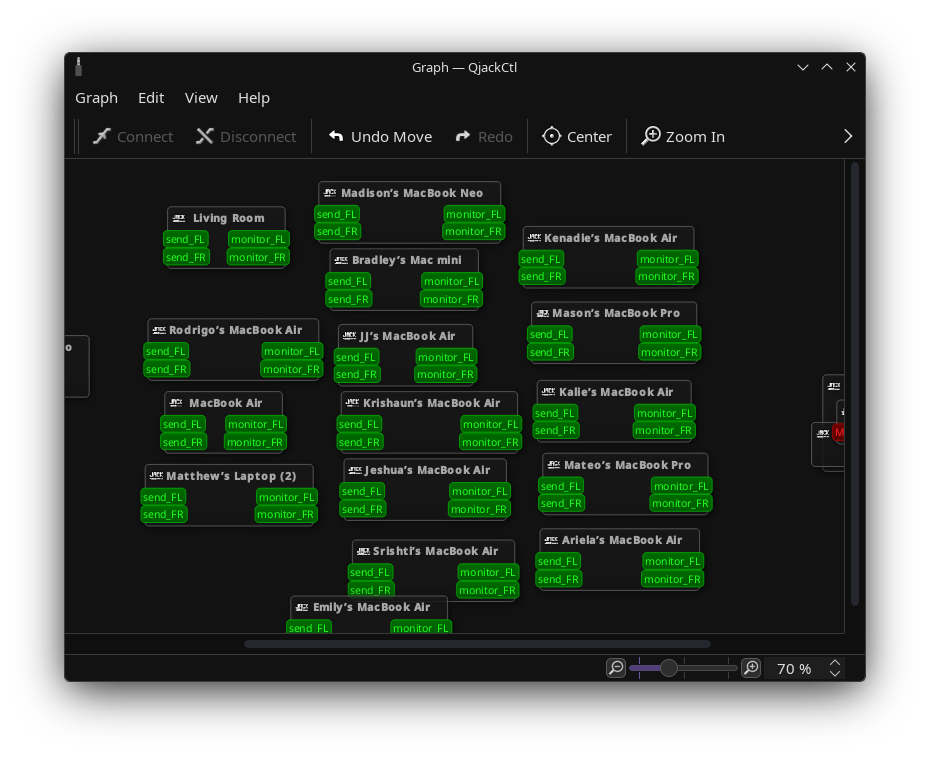Click the 70 % zoom field
The width and height of the screenshot is (930, 758).
[794, 668]
